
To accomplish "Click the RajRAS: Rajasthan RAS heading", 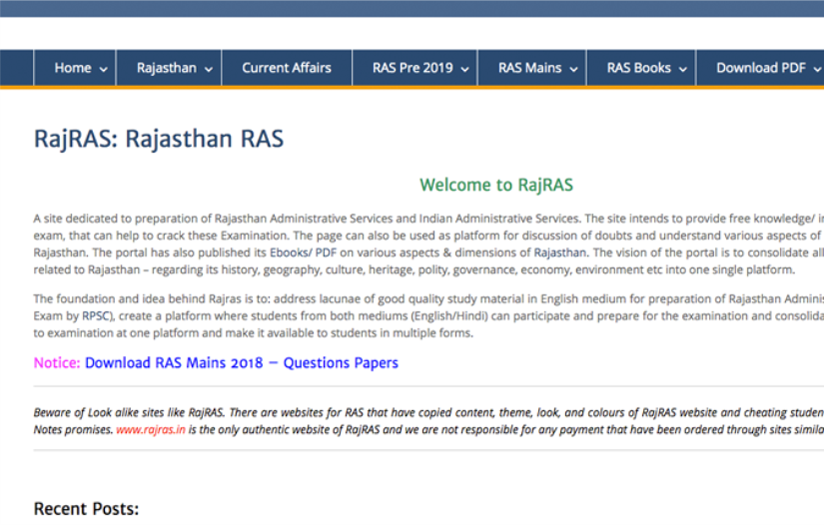I will coord(159,139).
